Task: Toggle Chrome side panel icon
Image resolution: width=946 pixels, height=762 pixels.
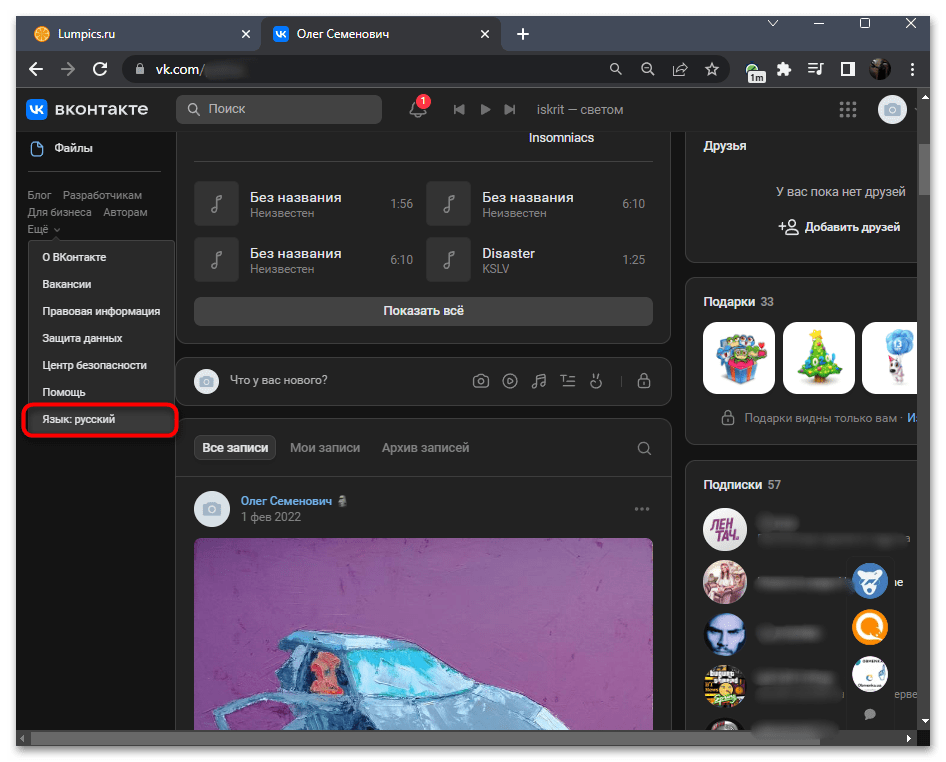Action: pyautogui.click(x=848, y=69)
